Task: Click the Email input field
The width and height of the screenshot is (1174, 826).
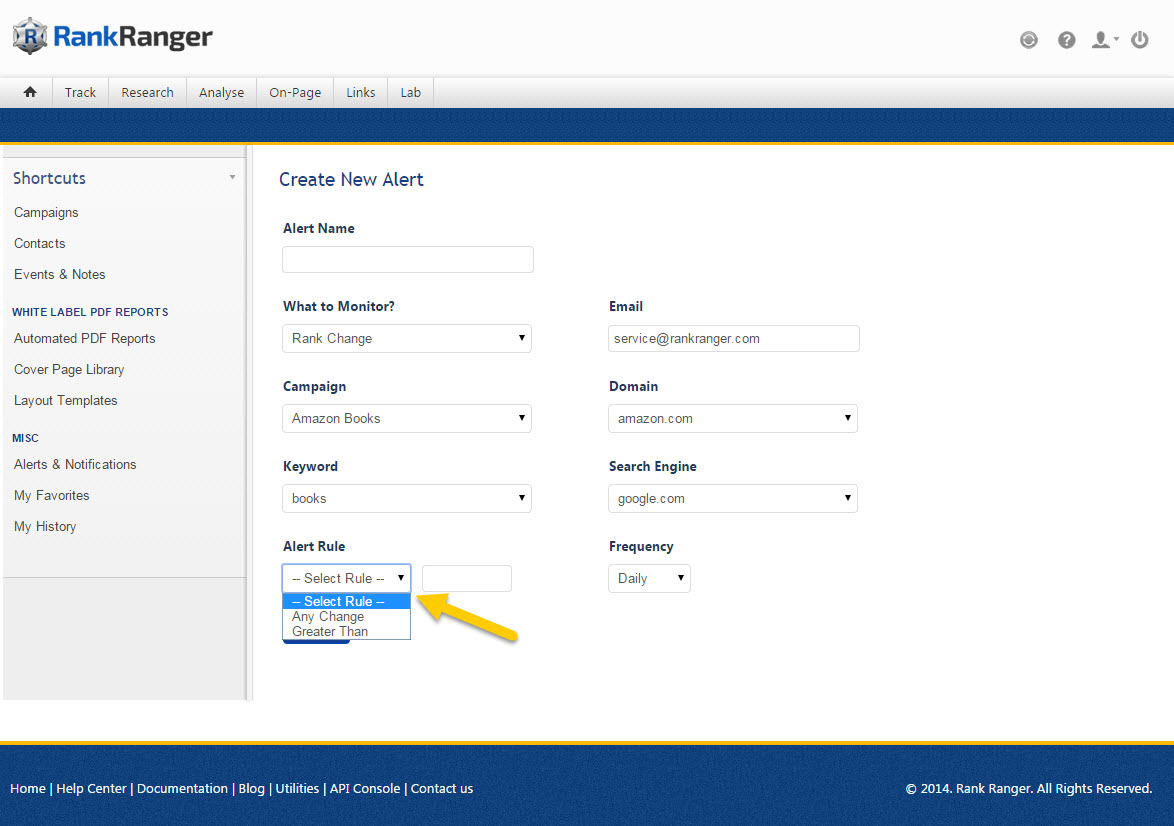Action: click(733, 338)
